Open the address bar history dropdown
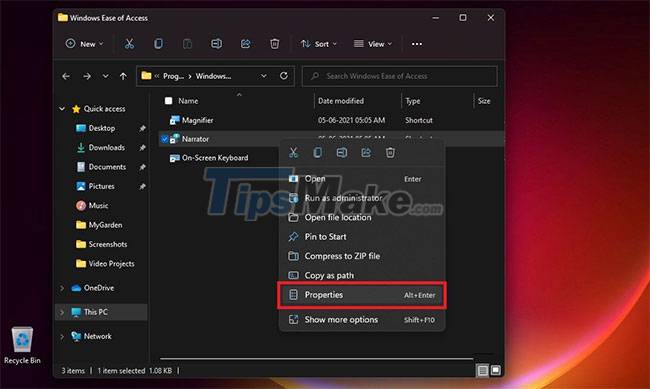 [264, 76]
